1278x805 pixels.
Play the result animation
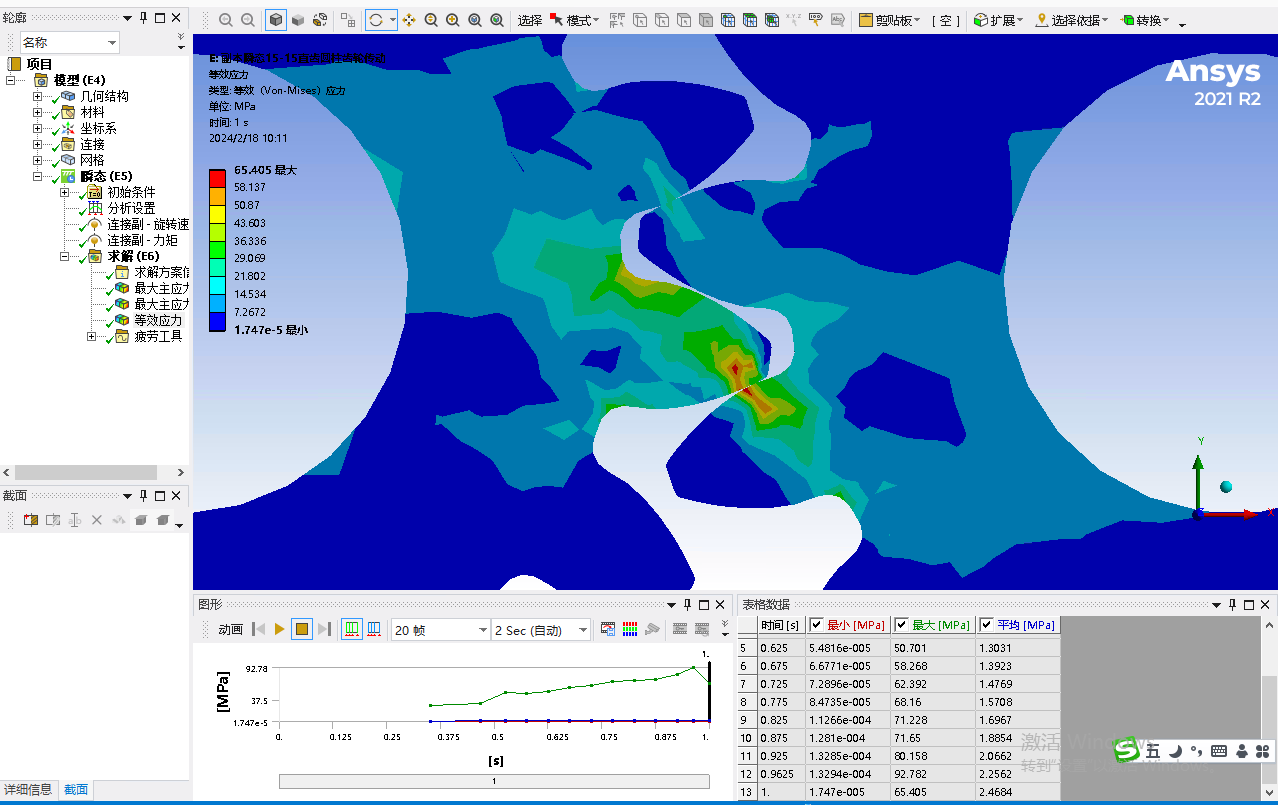[x=280, y=629]
